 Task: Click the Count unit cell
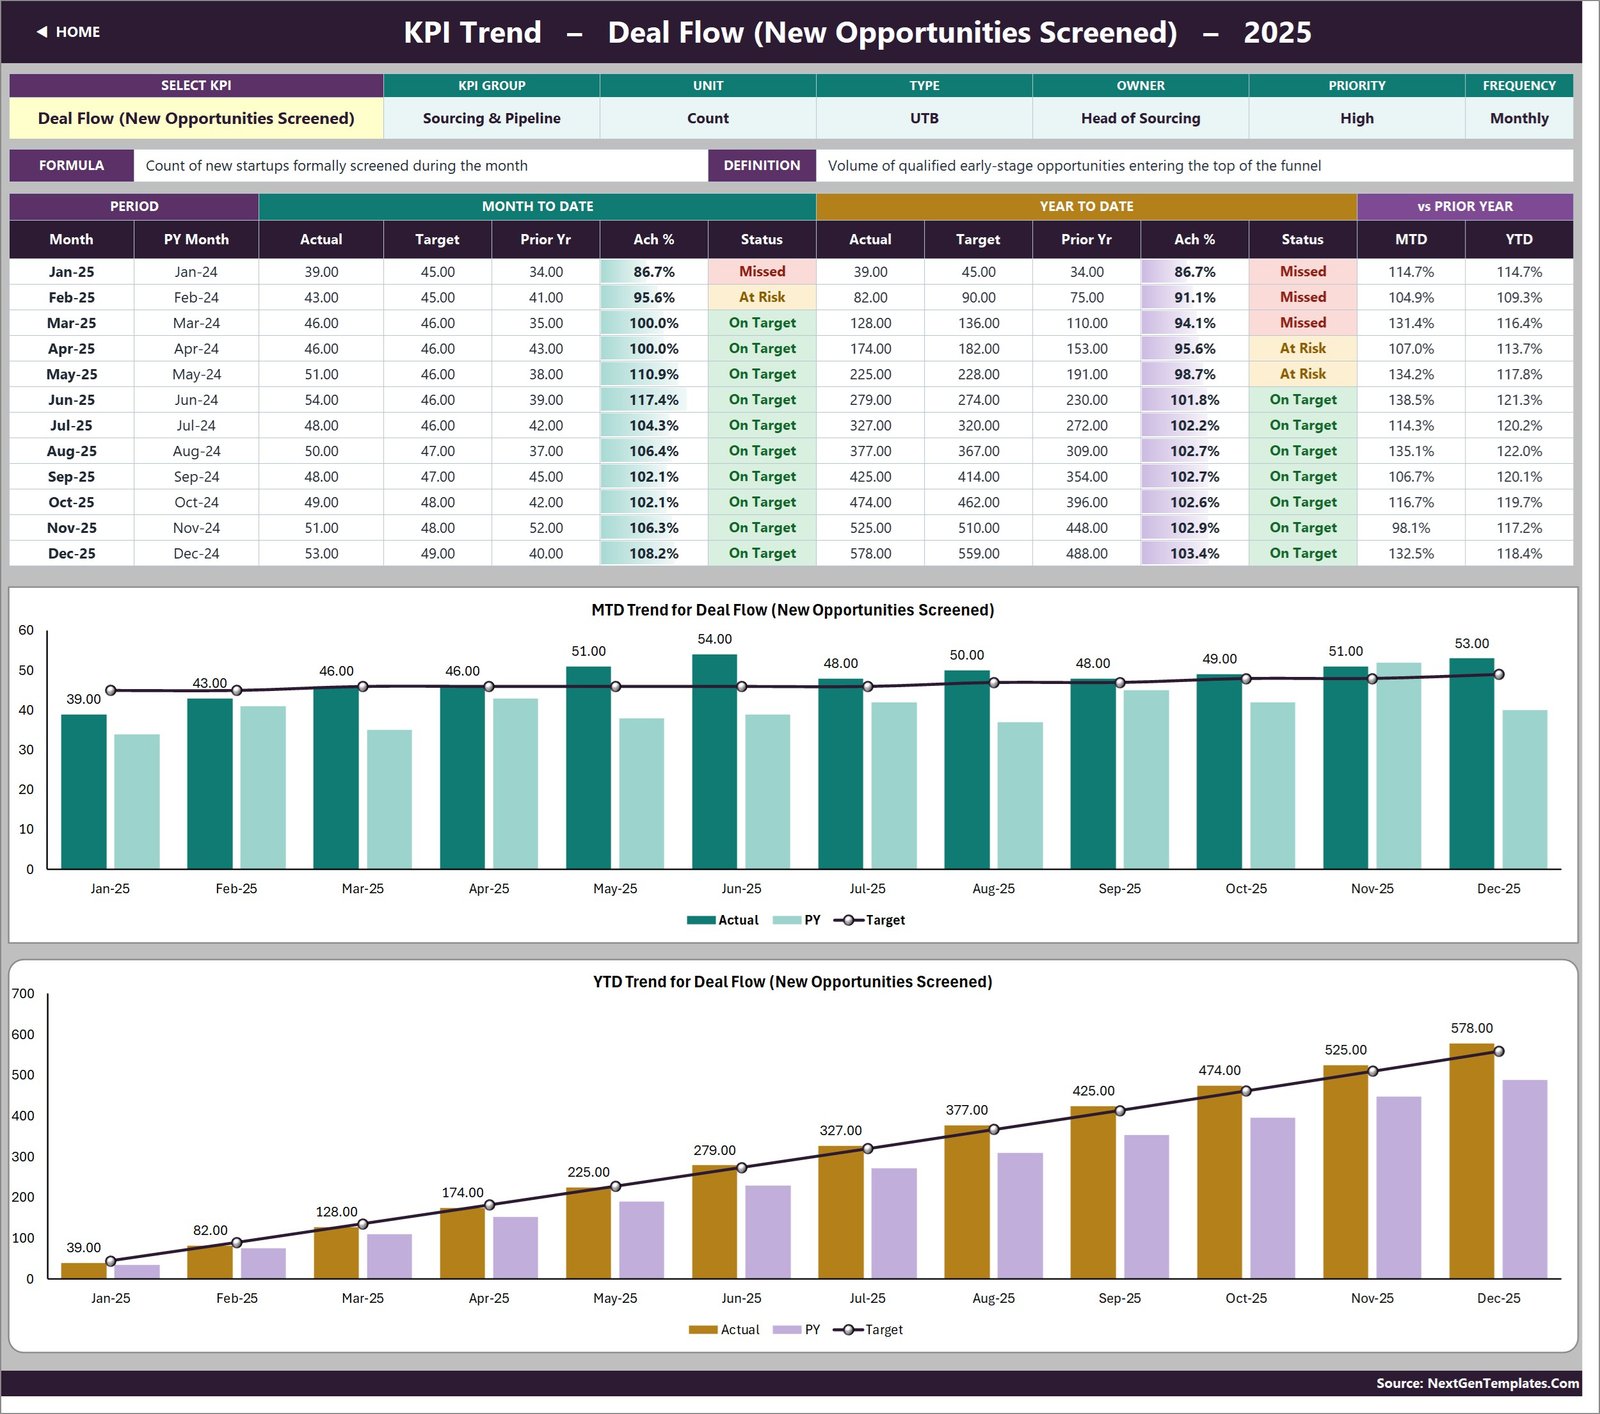(x=708, y=118)
